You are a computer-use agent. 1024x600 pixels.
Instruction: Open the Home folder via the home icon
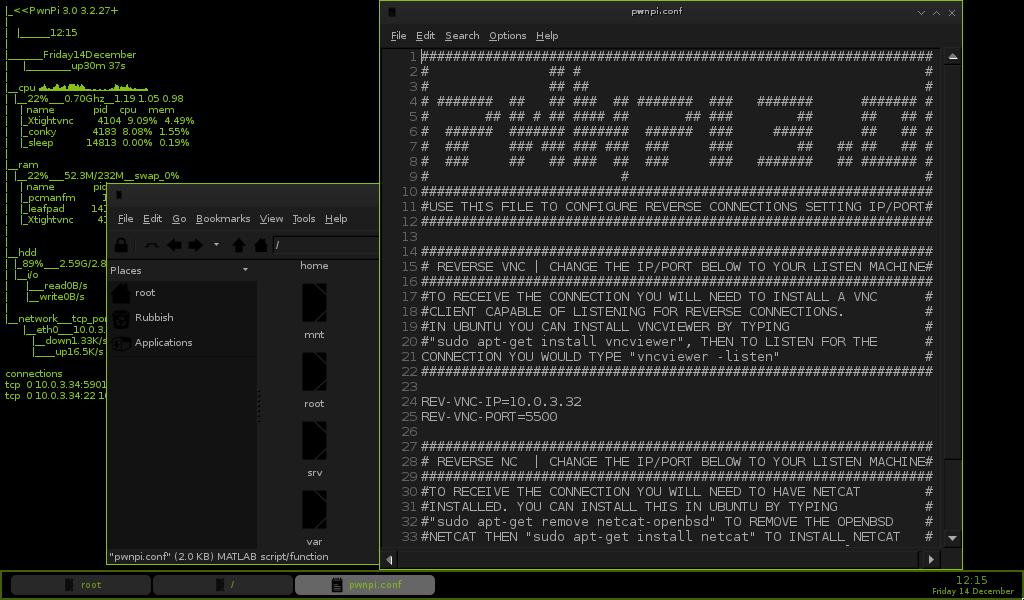pos(260,245)
